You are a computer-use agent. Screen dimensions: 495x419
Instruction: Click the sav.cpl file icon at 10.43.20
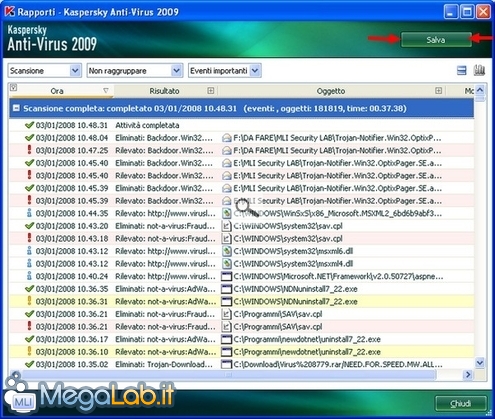(x=226, y=226)
